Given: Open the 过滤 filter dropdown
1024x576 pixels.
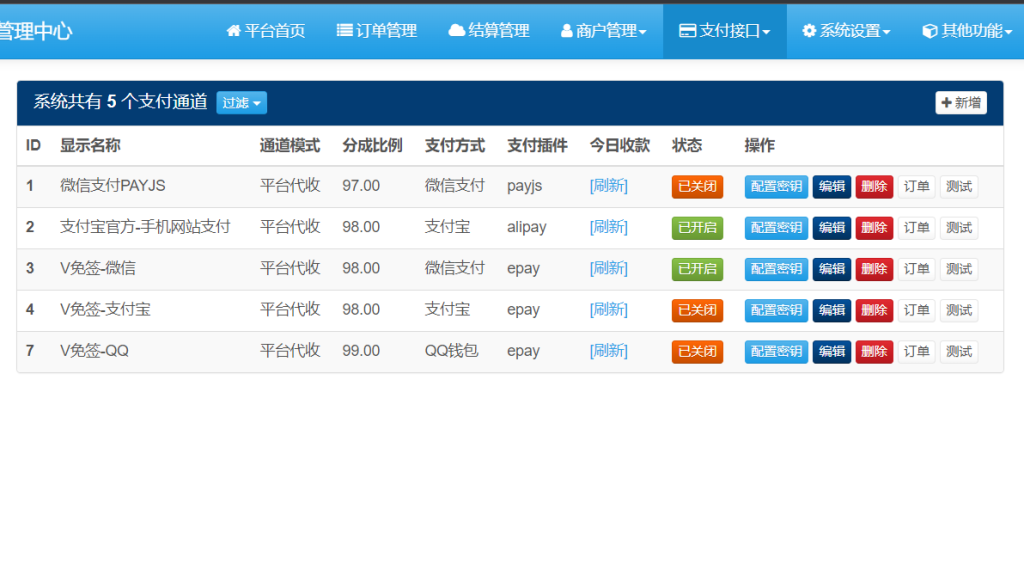Looking at the screenshot, I should coord(242,103).
